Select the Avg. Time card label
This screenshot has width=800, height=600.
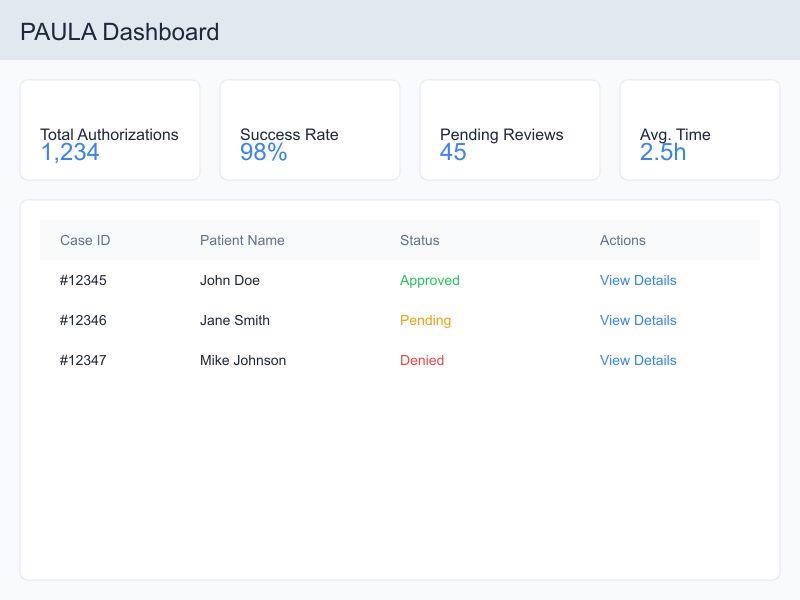tap(675, 135)
